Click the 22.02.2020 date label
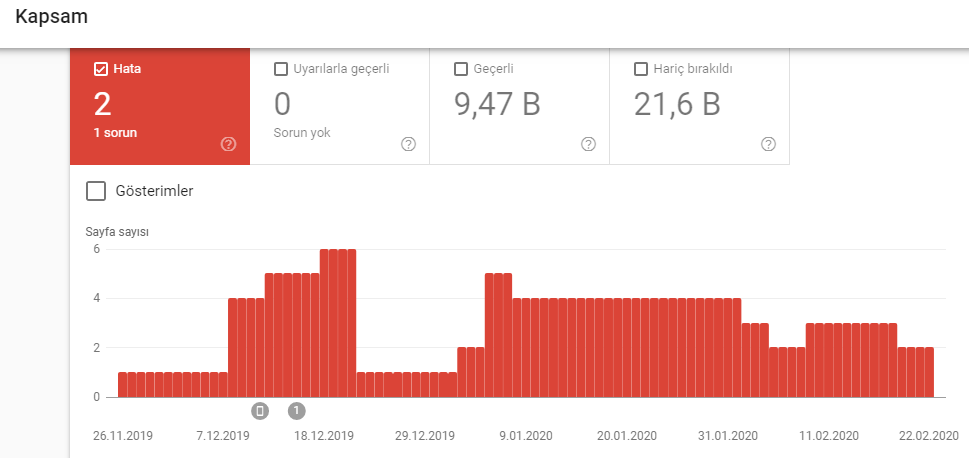The height and width of the screenshot is (458, 969). (x=929, y=436)
